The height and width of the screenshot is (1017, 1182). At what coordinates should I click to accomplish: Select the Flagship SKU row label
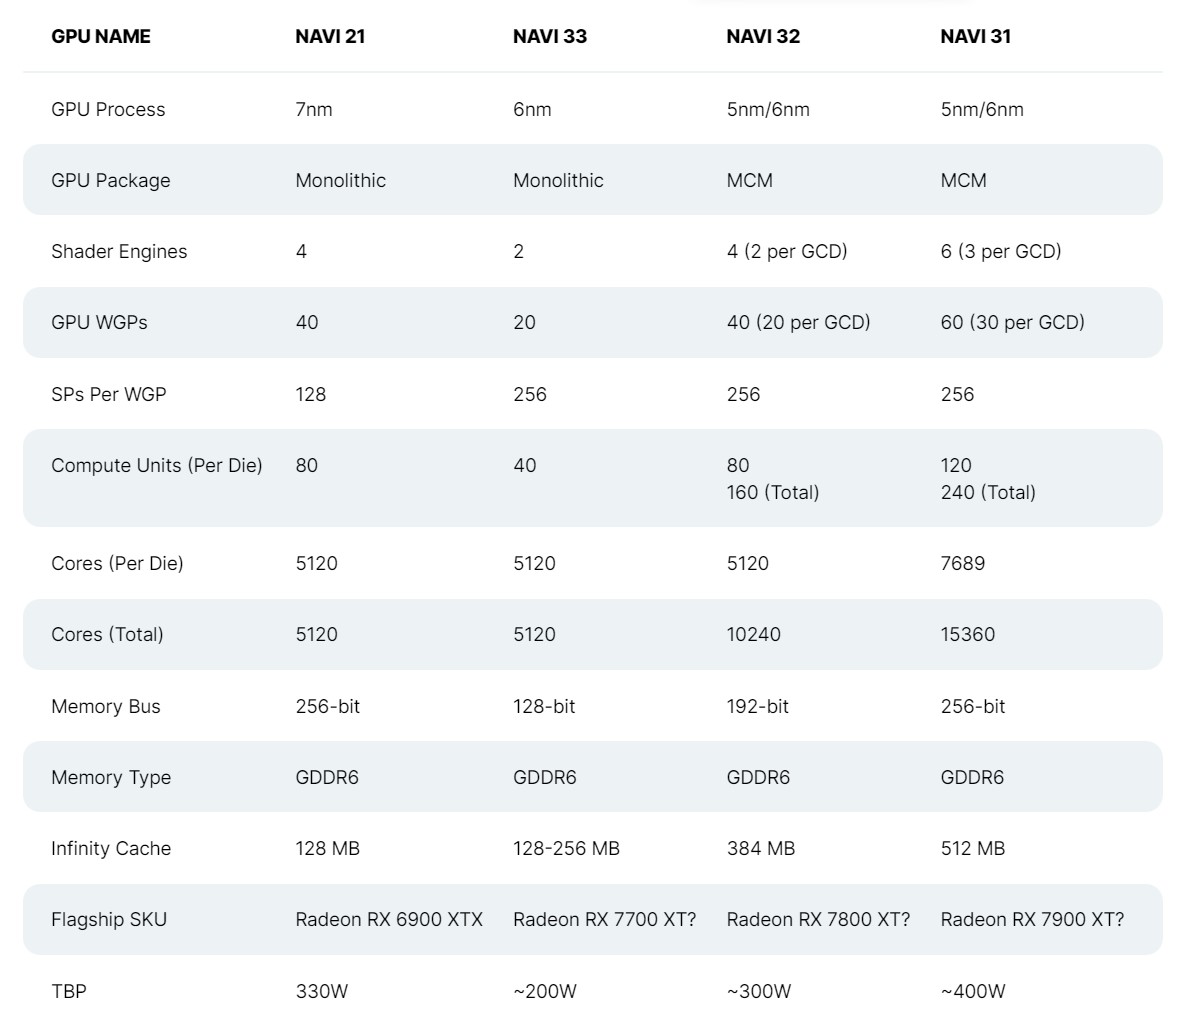(x=109, y=919)
